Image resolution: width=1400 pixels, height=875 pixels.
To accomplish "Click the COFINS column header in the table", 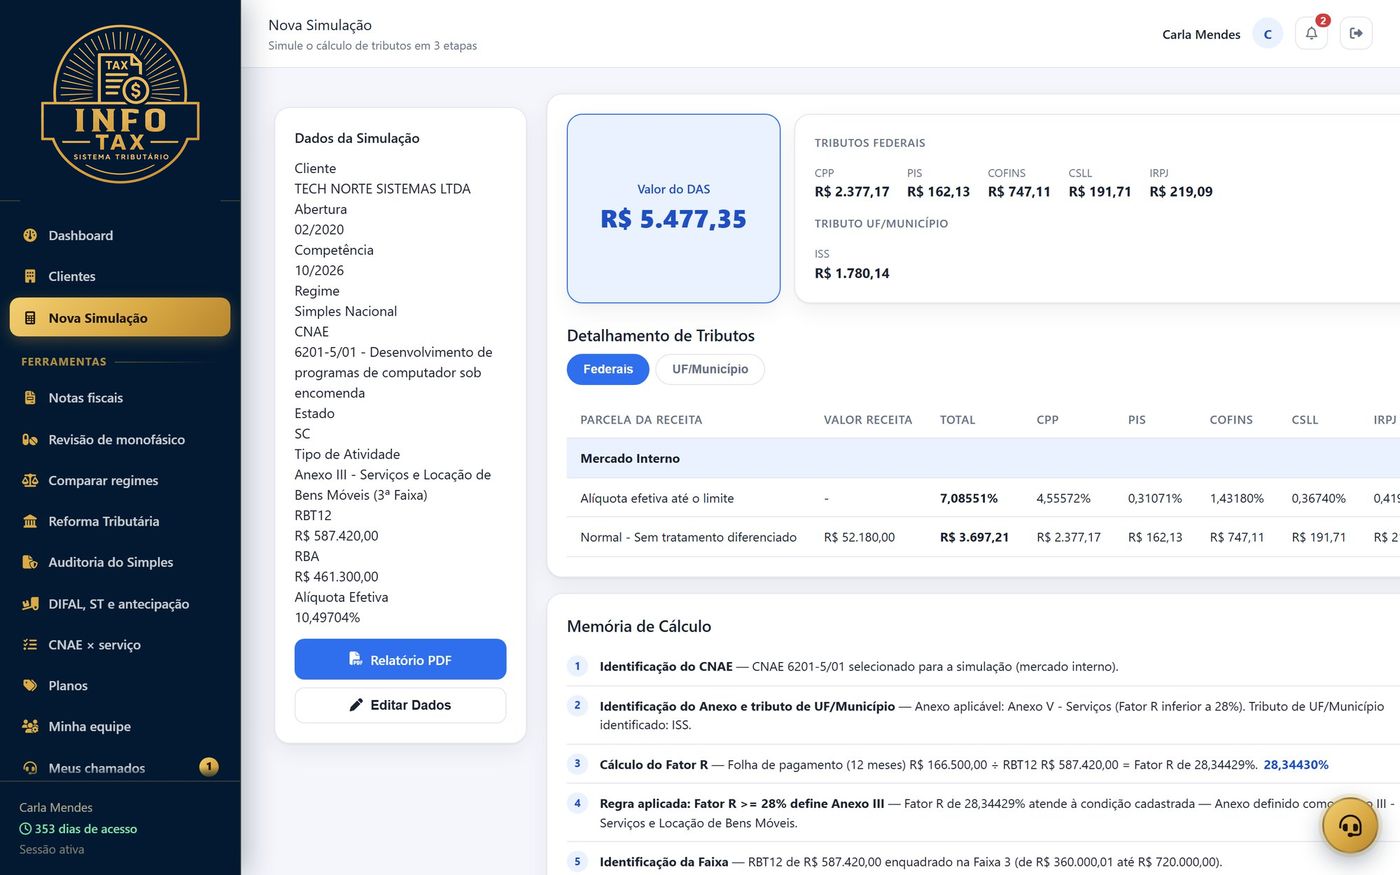I will pos(1231,420).
